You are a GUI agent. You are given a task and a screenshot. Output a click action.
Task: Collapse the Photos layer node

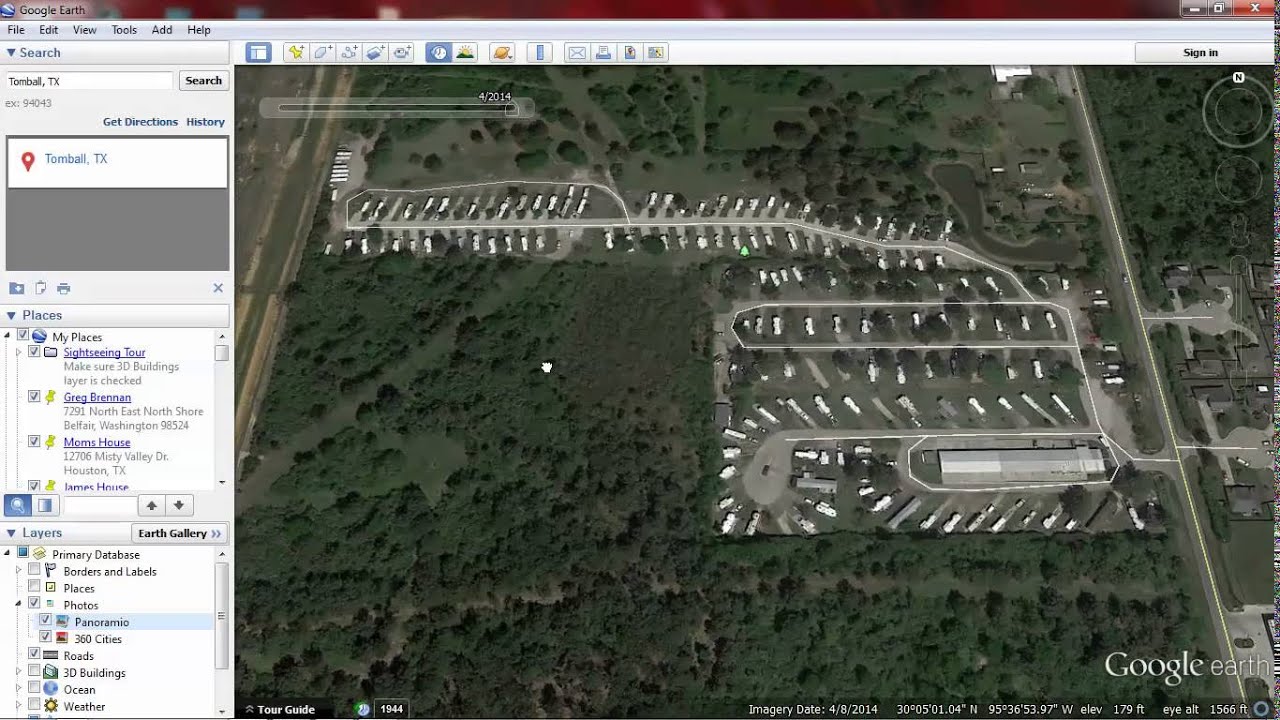click(x=18, y=604)
